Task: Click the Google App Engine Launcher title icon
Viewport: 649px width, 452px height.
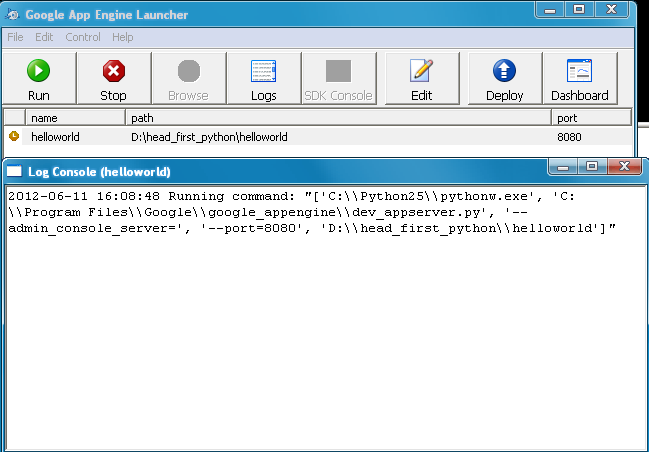Action: (x=12, y=14)
